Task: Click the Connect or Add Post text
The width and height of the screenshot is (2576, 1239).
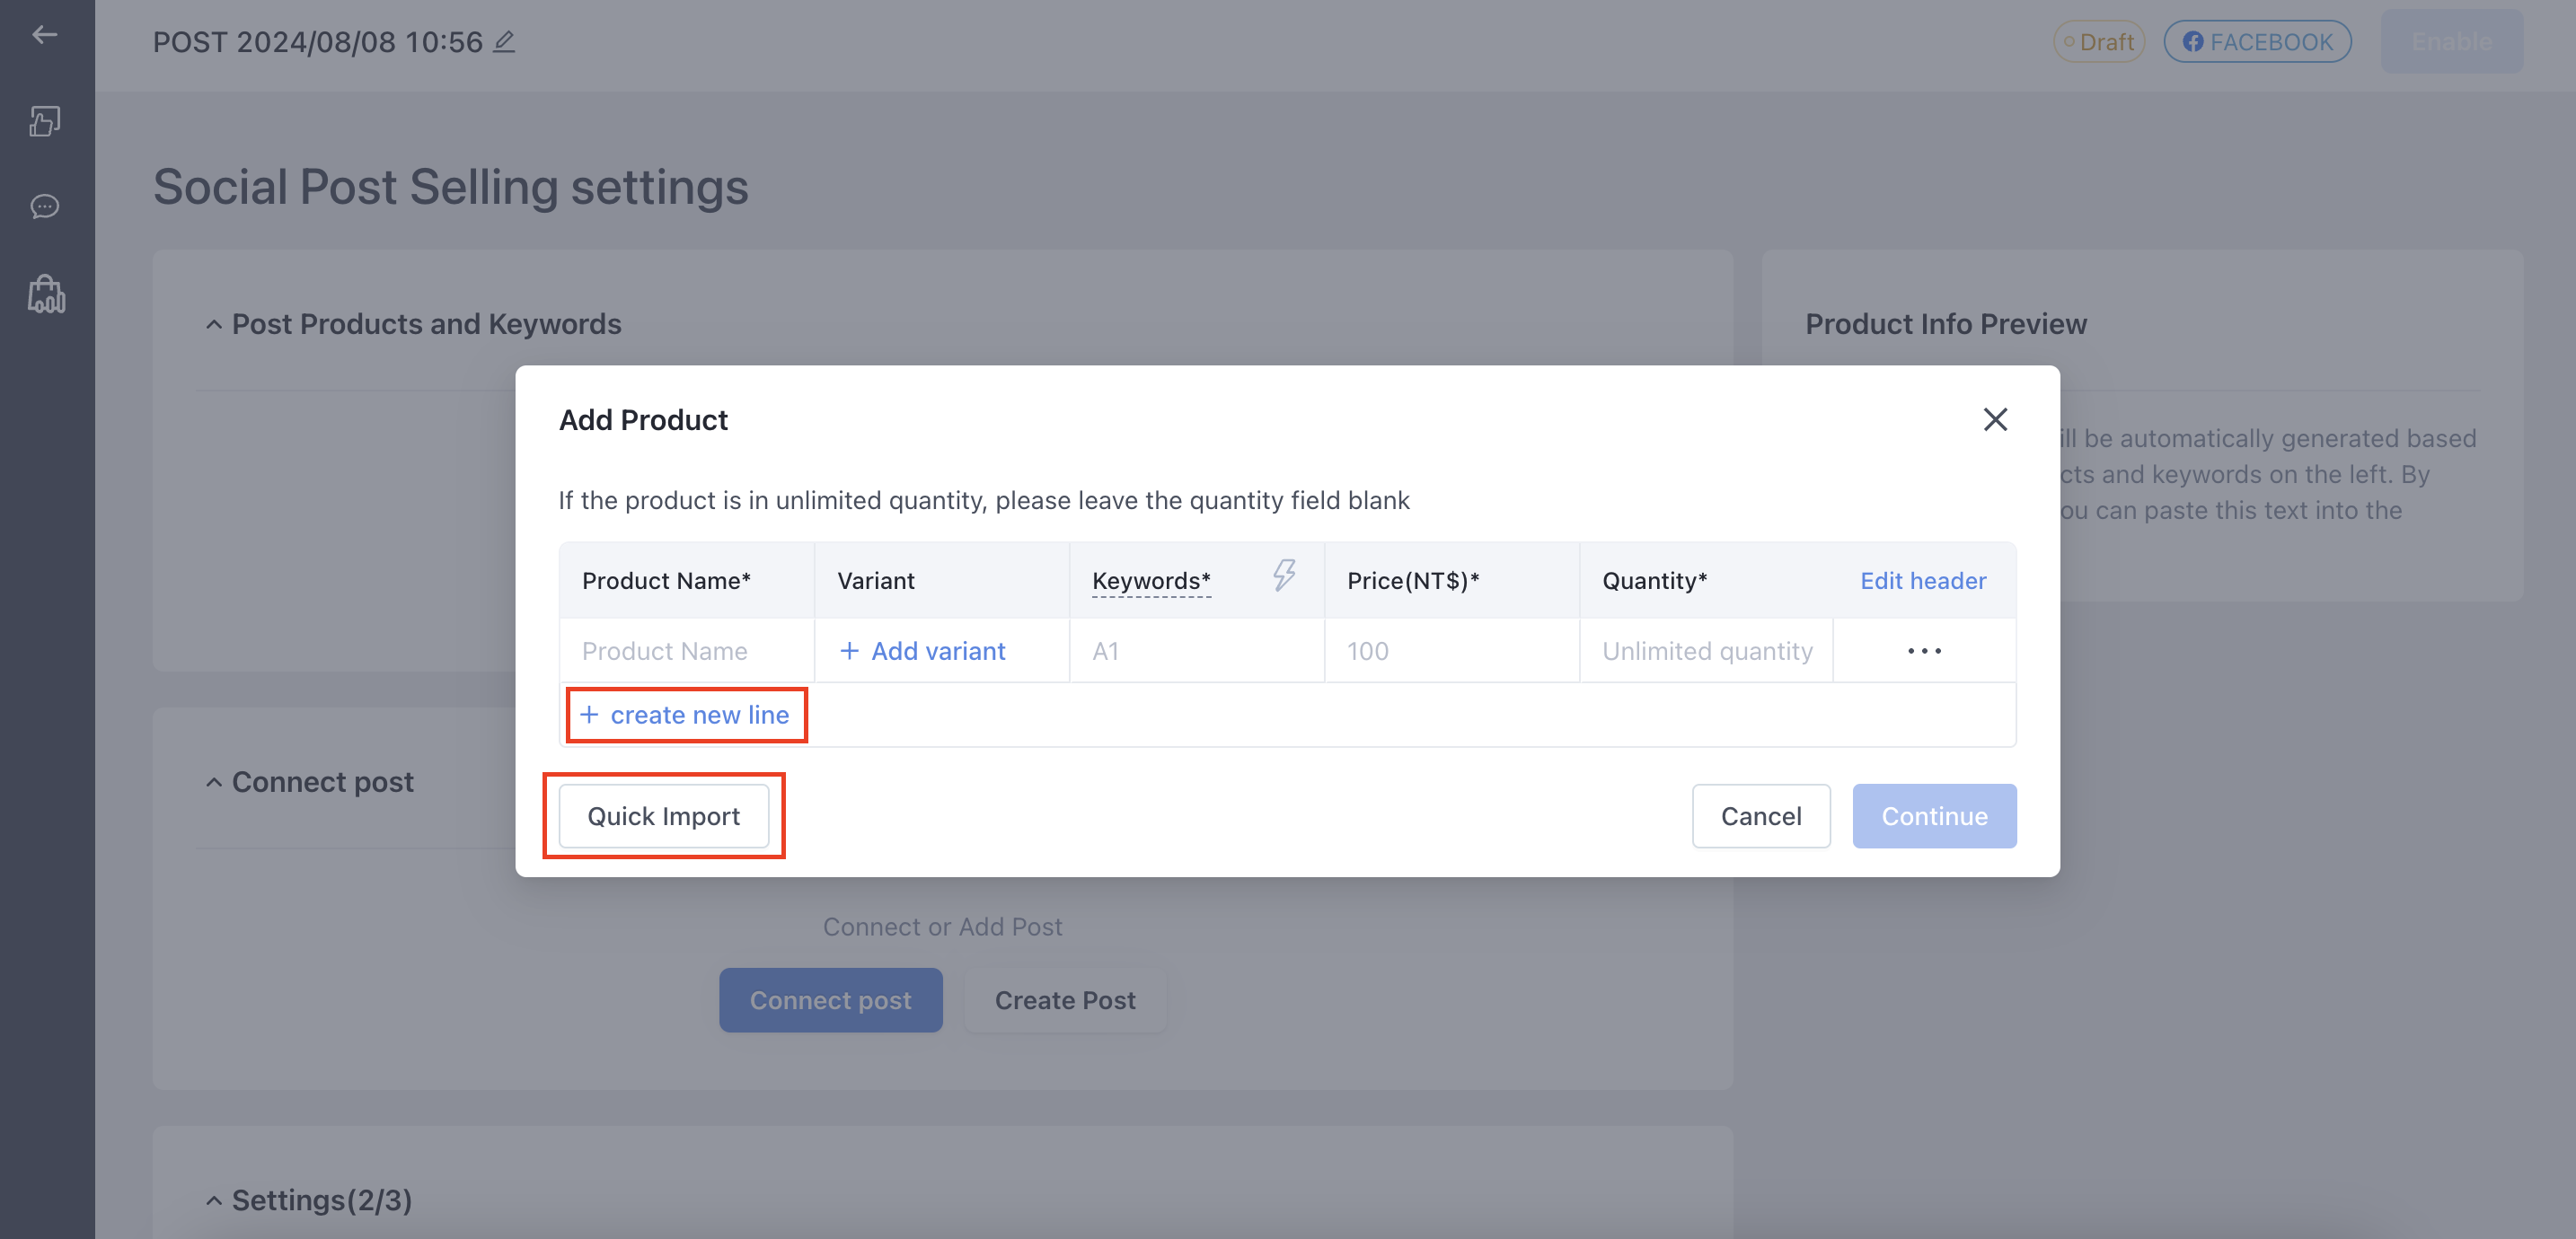Action: 942,927
